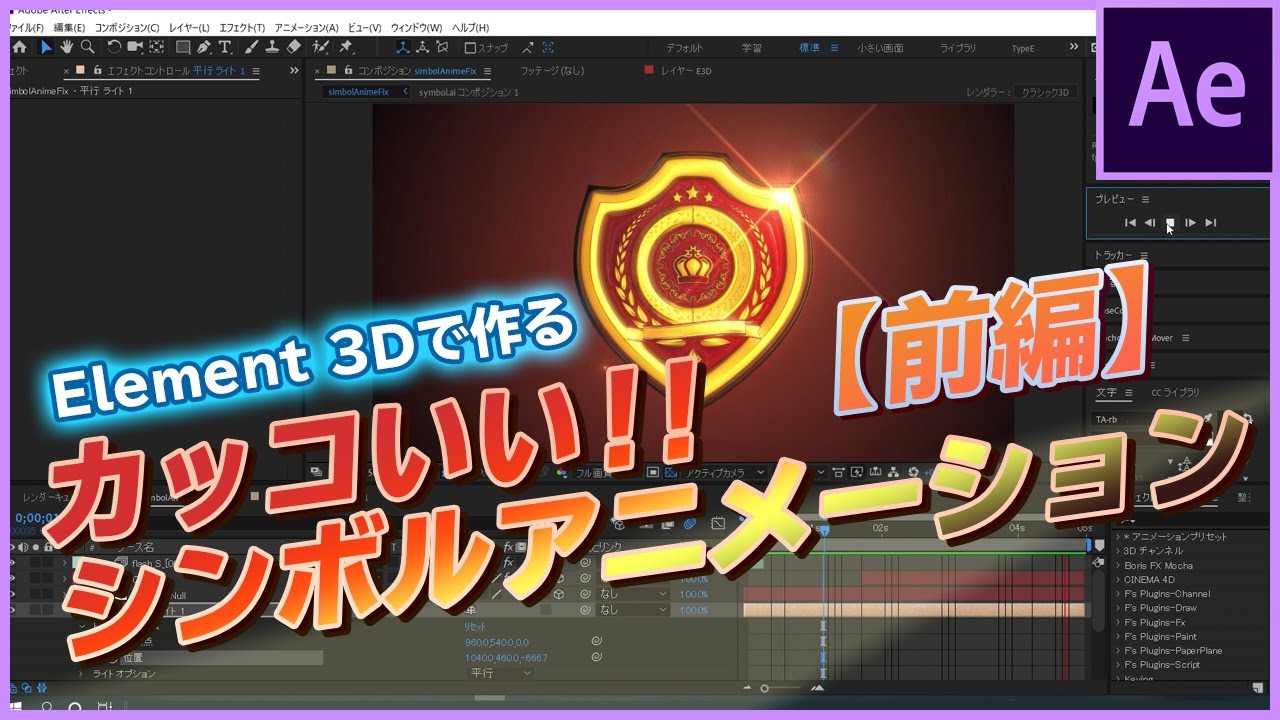
Task: Switch to 学習 workspace
Action: pyautogui.click(x=751, y=48)
